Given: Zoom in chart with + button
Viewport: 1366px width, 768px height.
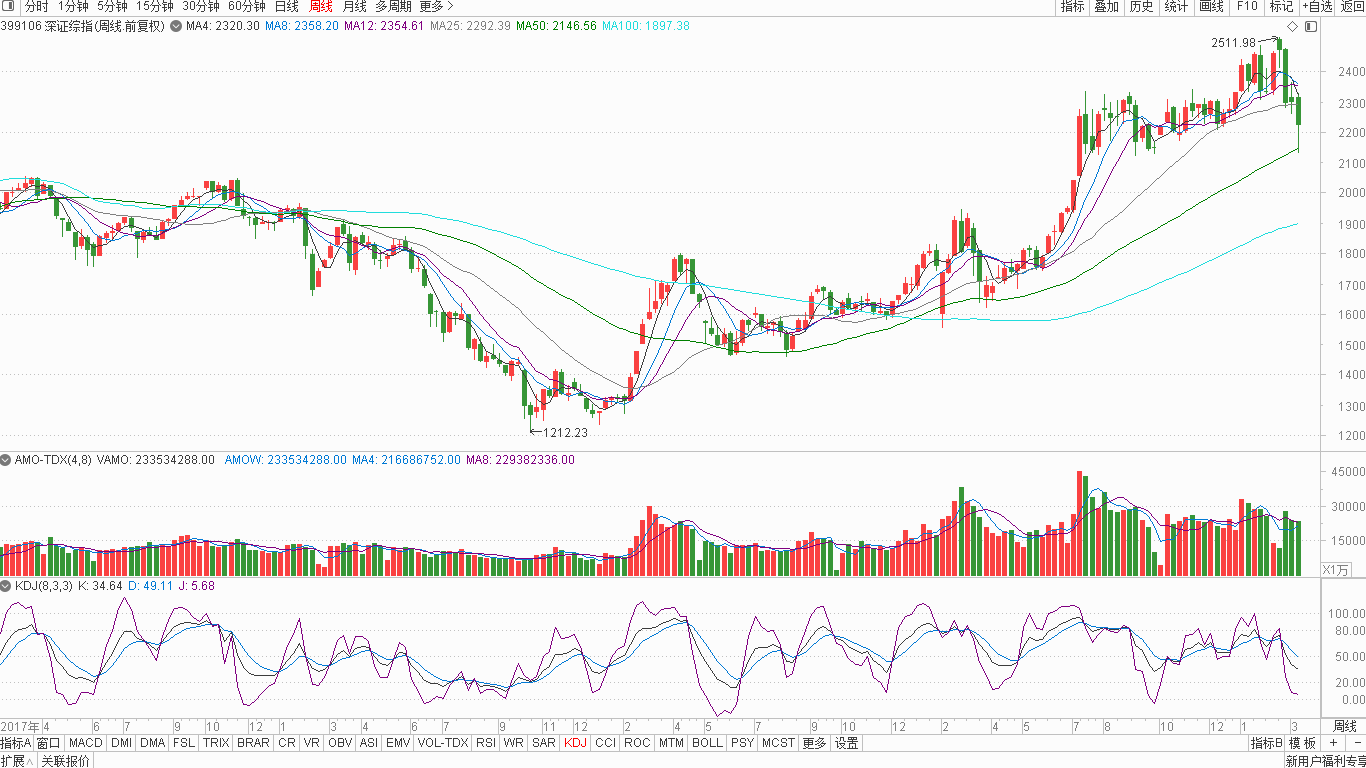Looking at the screenshot, I should pyautogui.click(x=1333, y=743).
